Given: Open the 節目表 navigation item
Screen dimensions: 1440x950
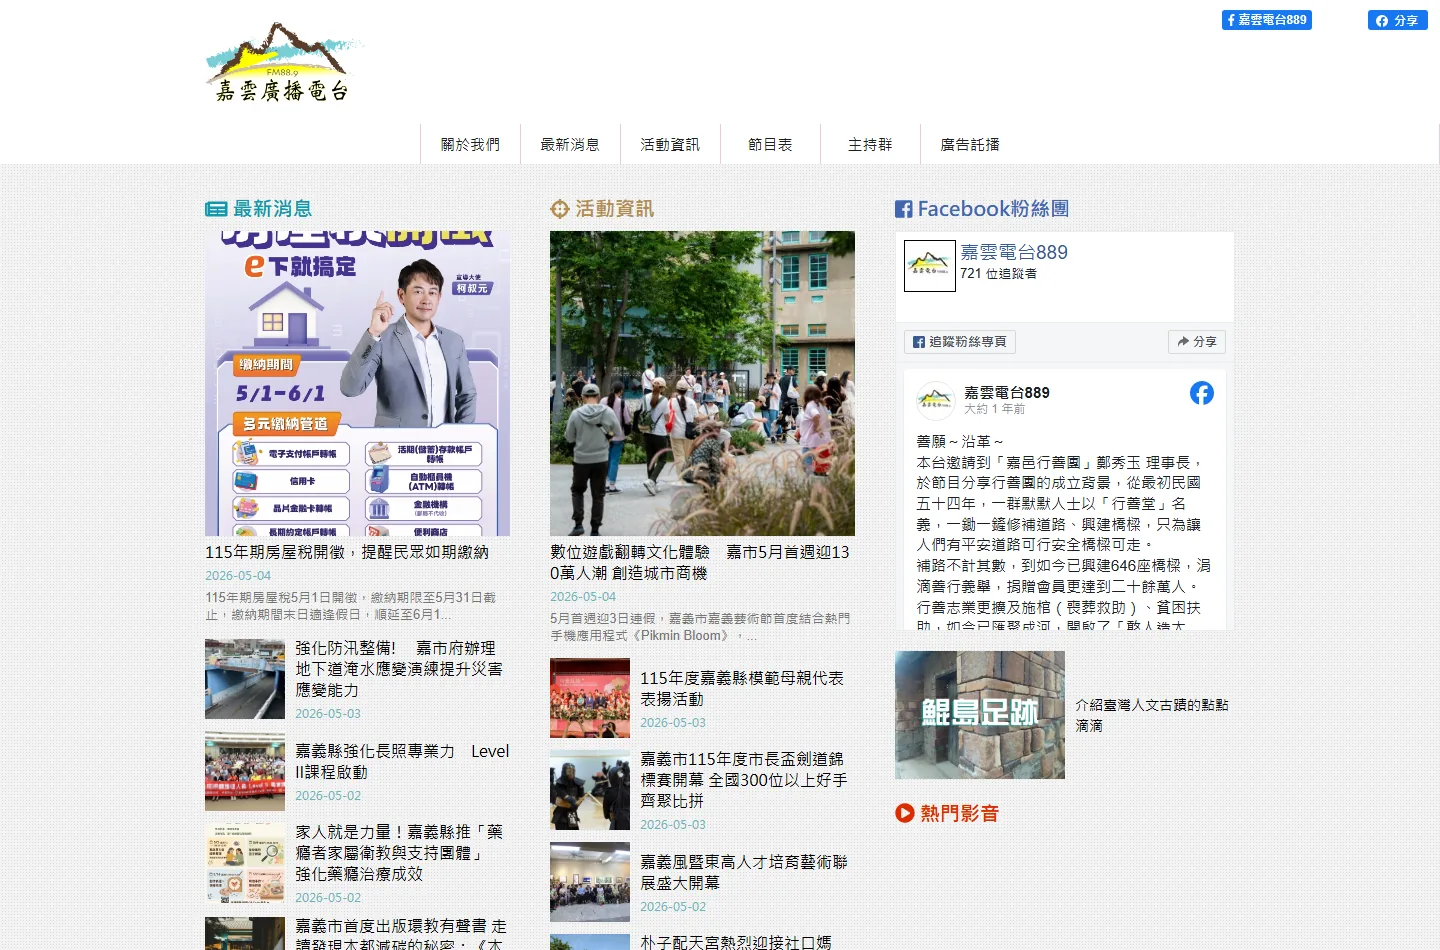Looking at the screenshot, I should click(770, 144).
